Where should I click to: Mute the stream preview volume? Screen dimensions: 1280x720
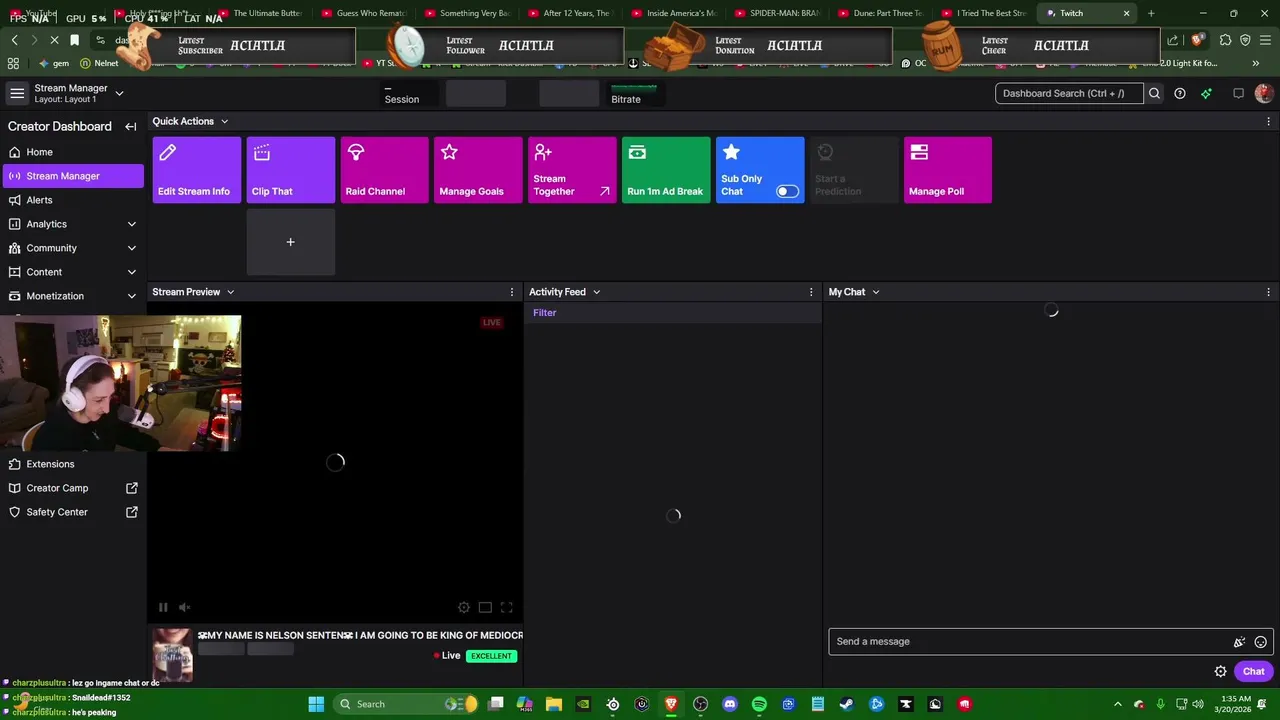(185, 607)
